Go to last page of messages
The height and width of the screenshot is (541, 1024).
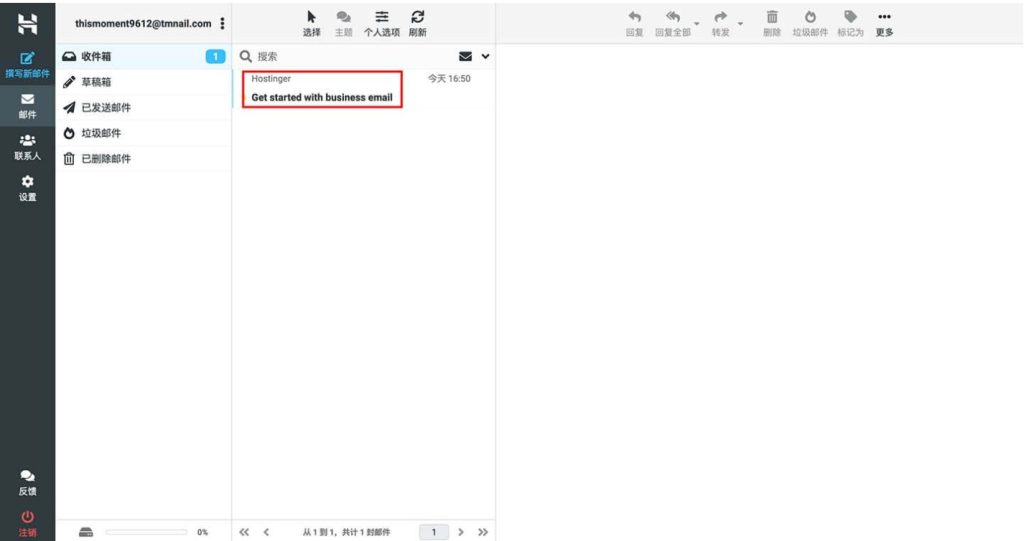point(483,532)
